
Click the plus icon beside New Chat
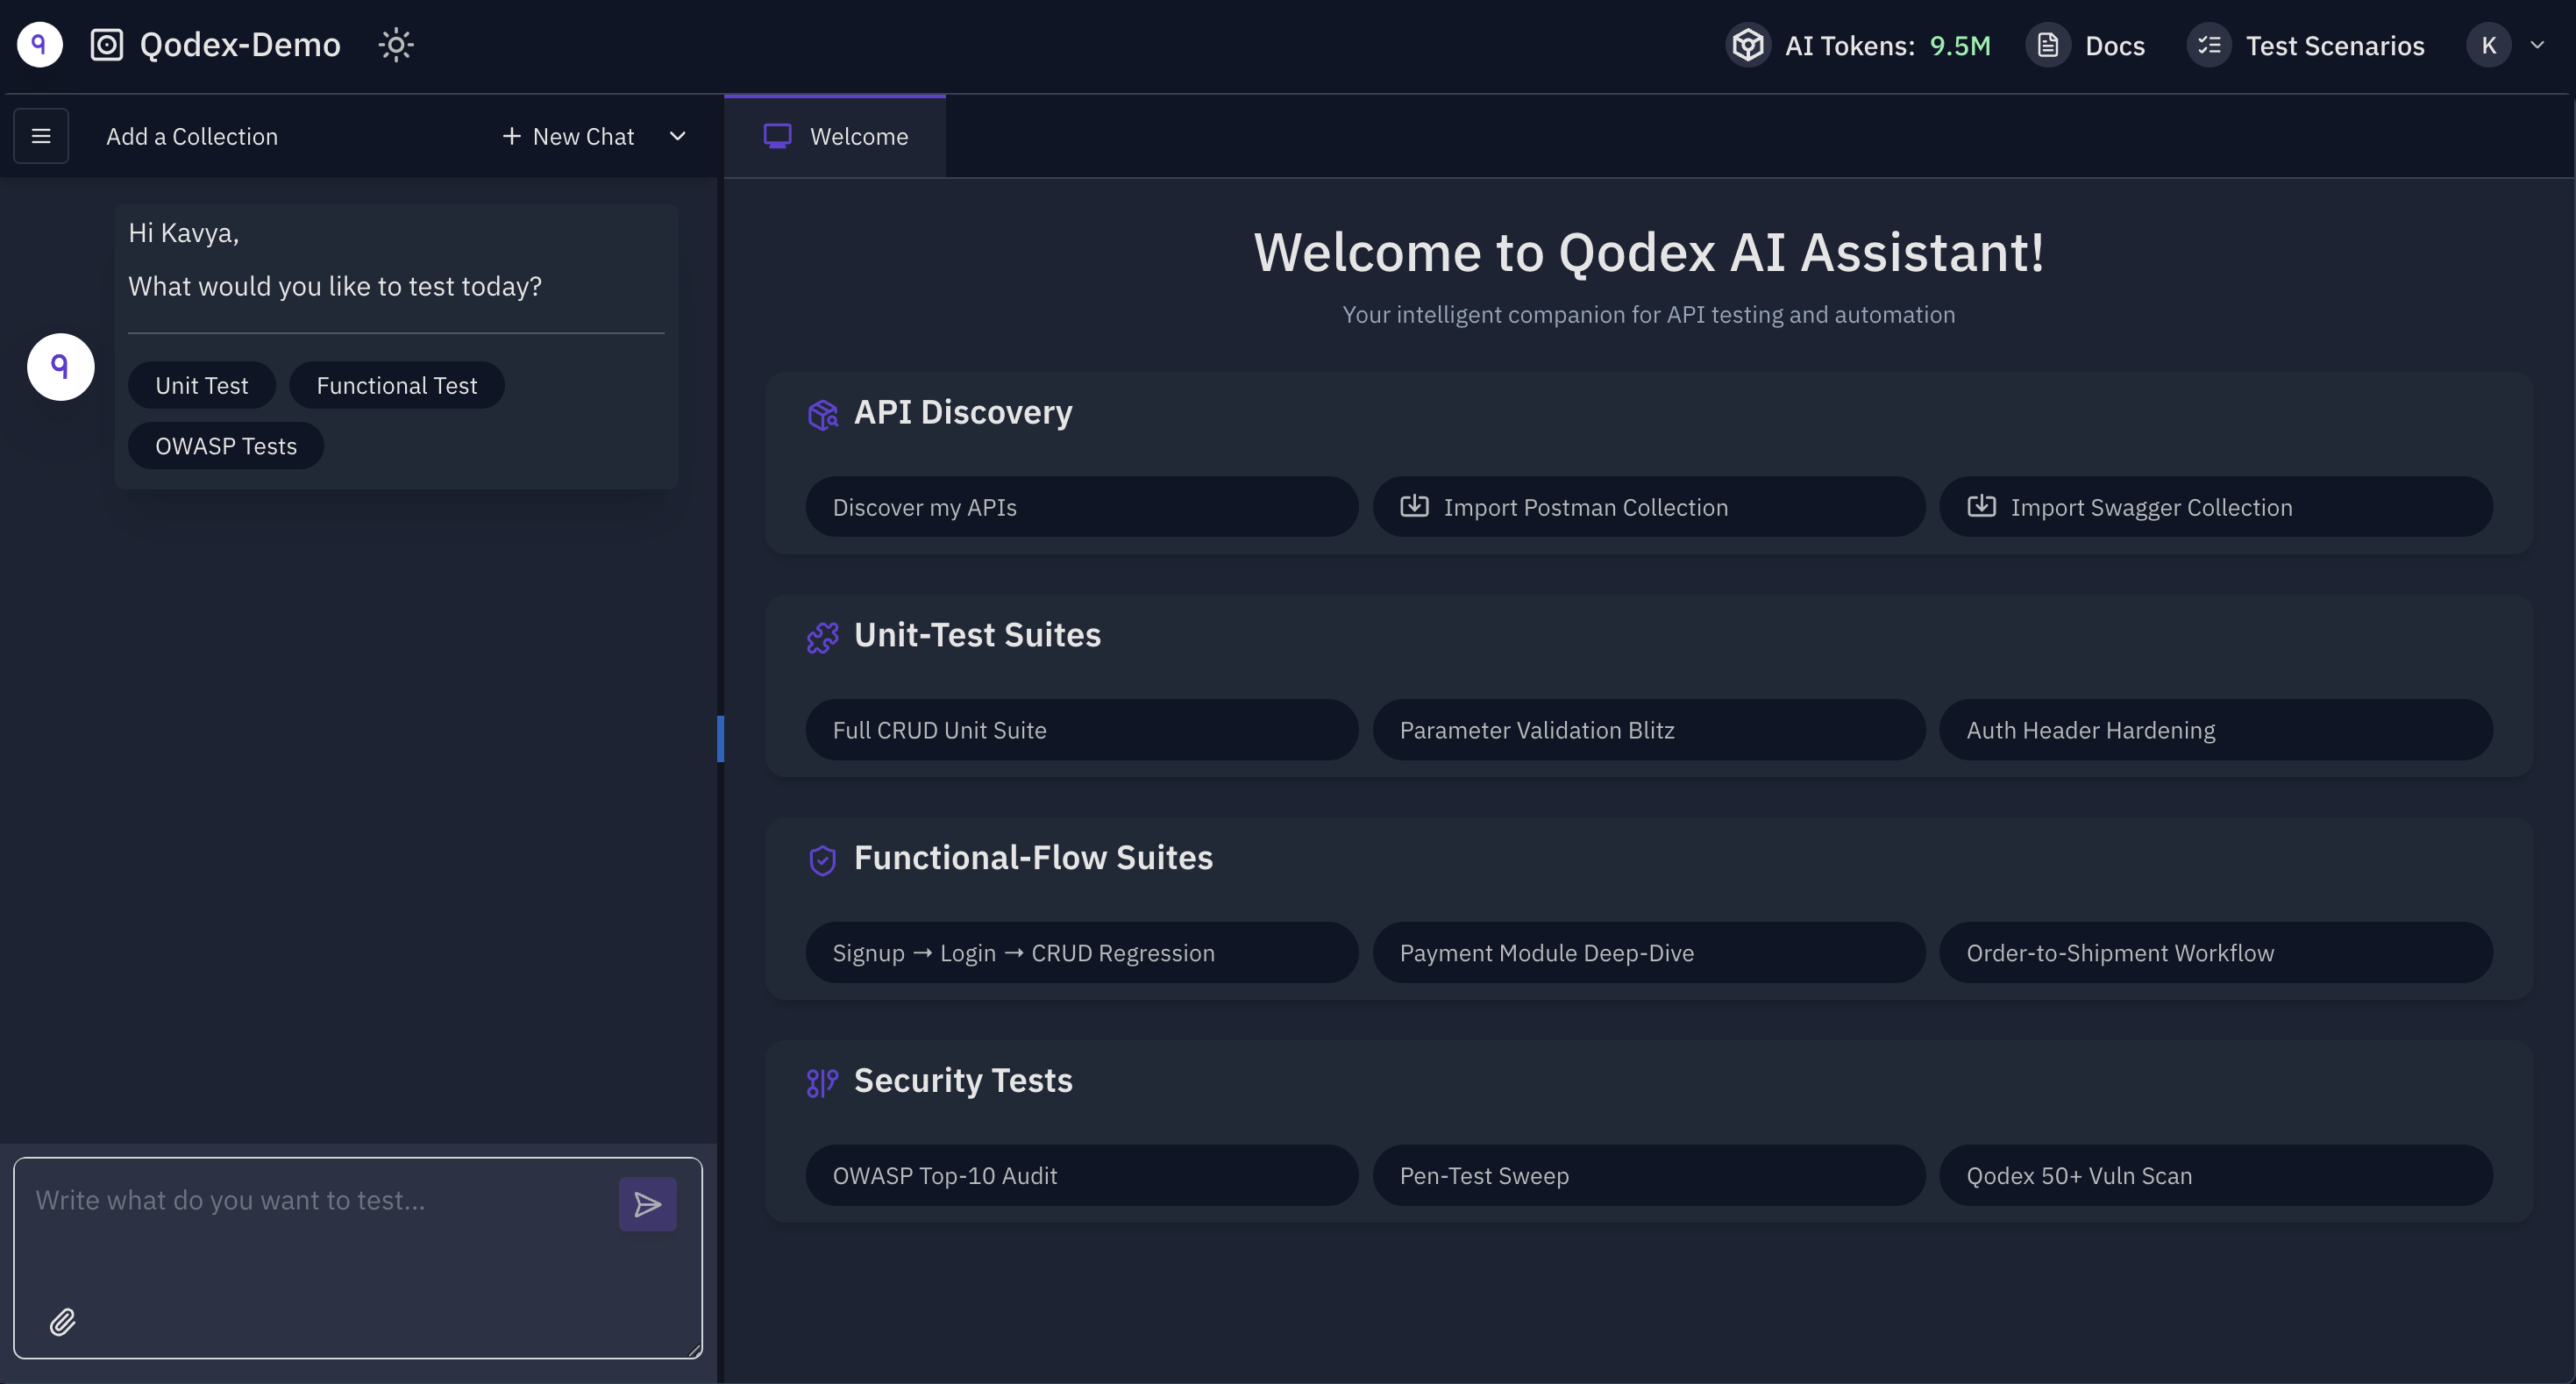[511, 136]
